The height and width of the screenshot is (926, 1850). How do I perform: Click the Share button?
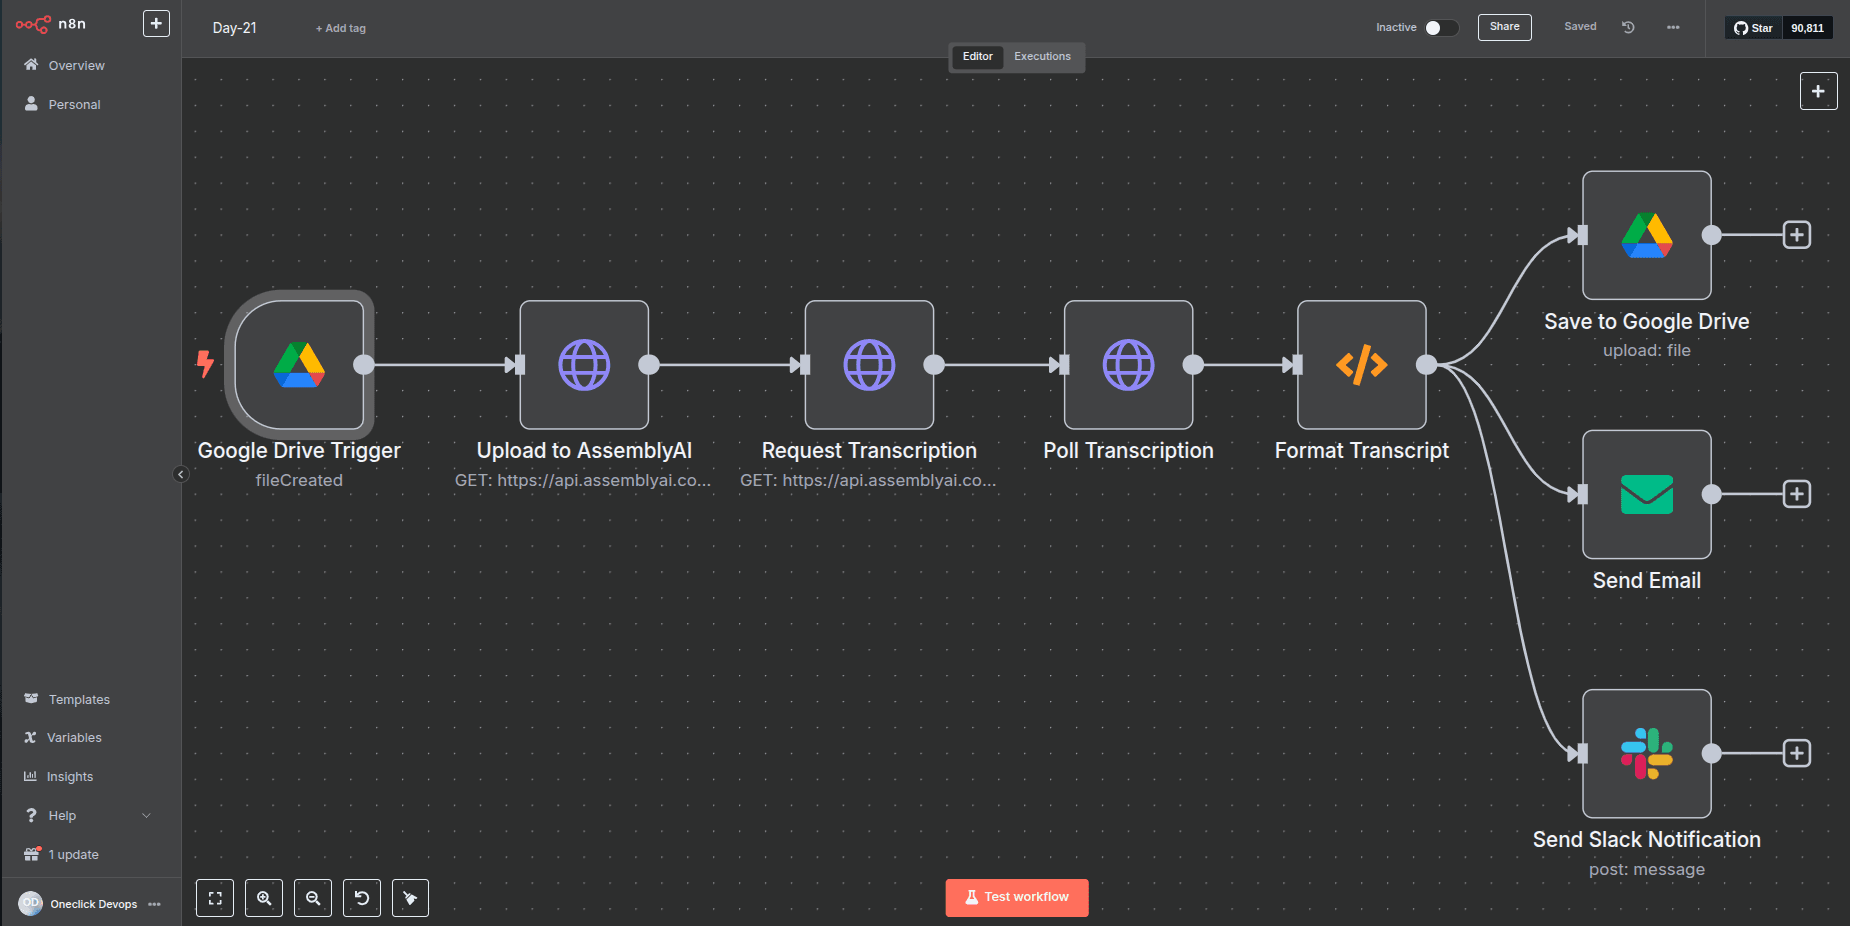[x=1504, y=27]
